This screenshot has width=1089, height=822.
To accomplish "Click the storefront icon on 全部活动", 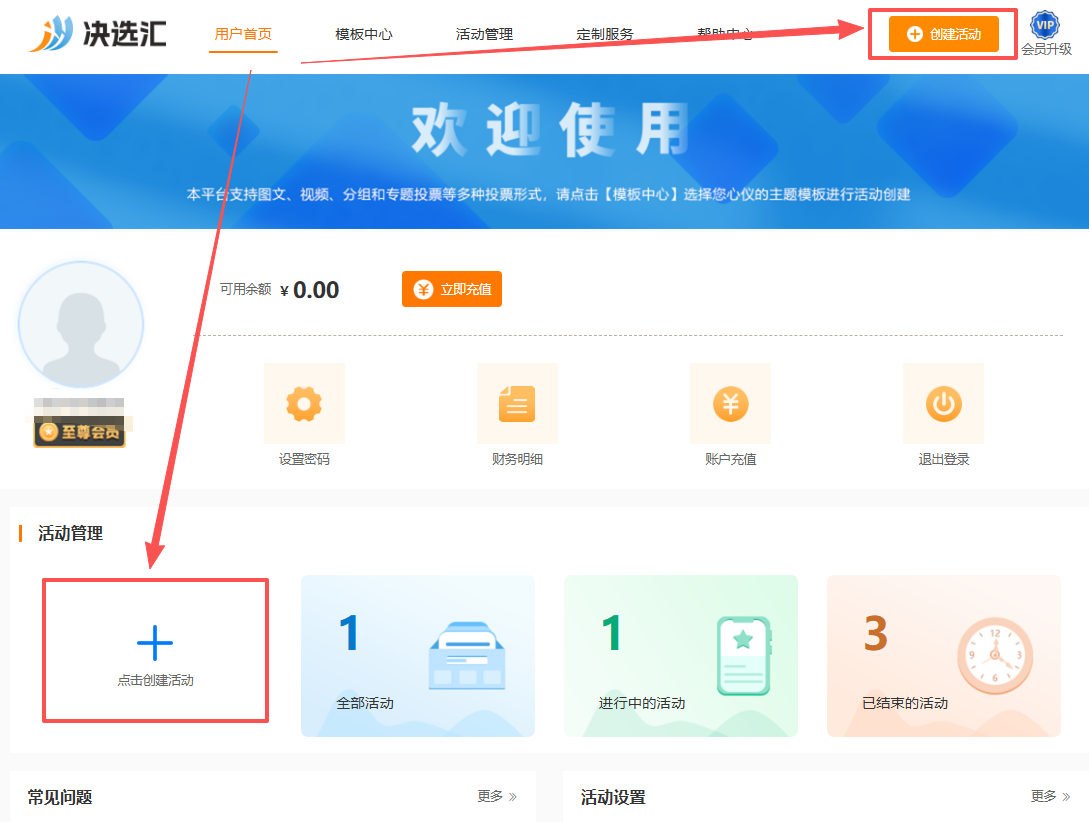I will pos(467,655).
